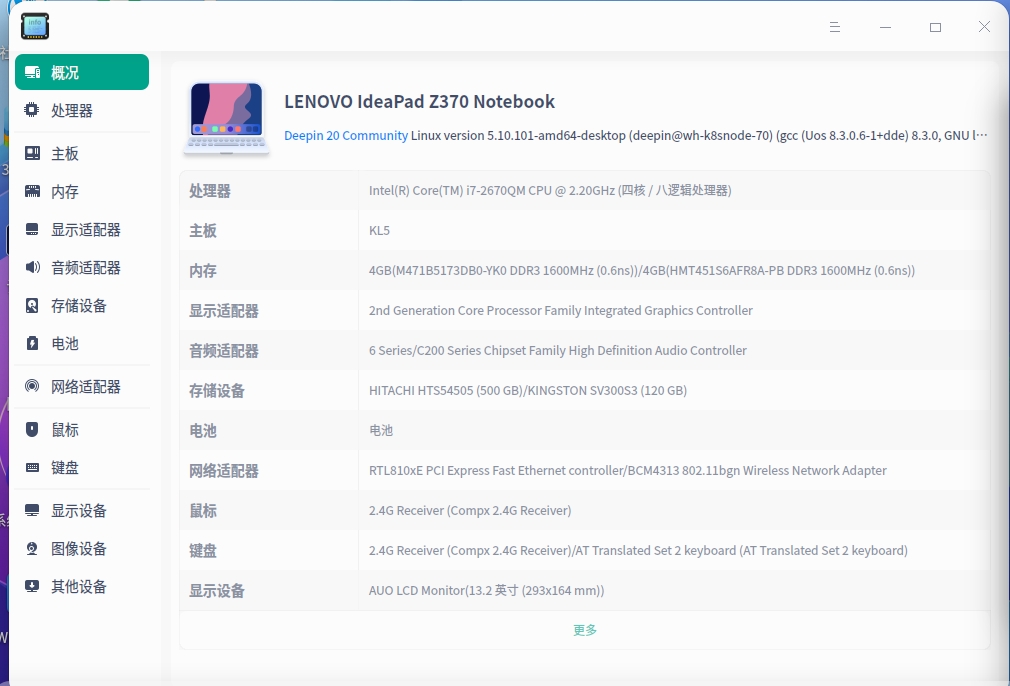
Task: Select 图像设备 in sidebar
Action: click(x=82, y=549)
